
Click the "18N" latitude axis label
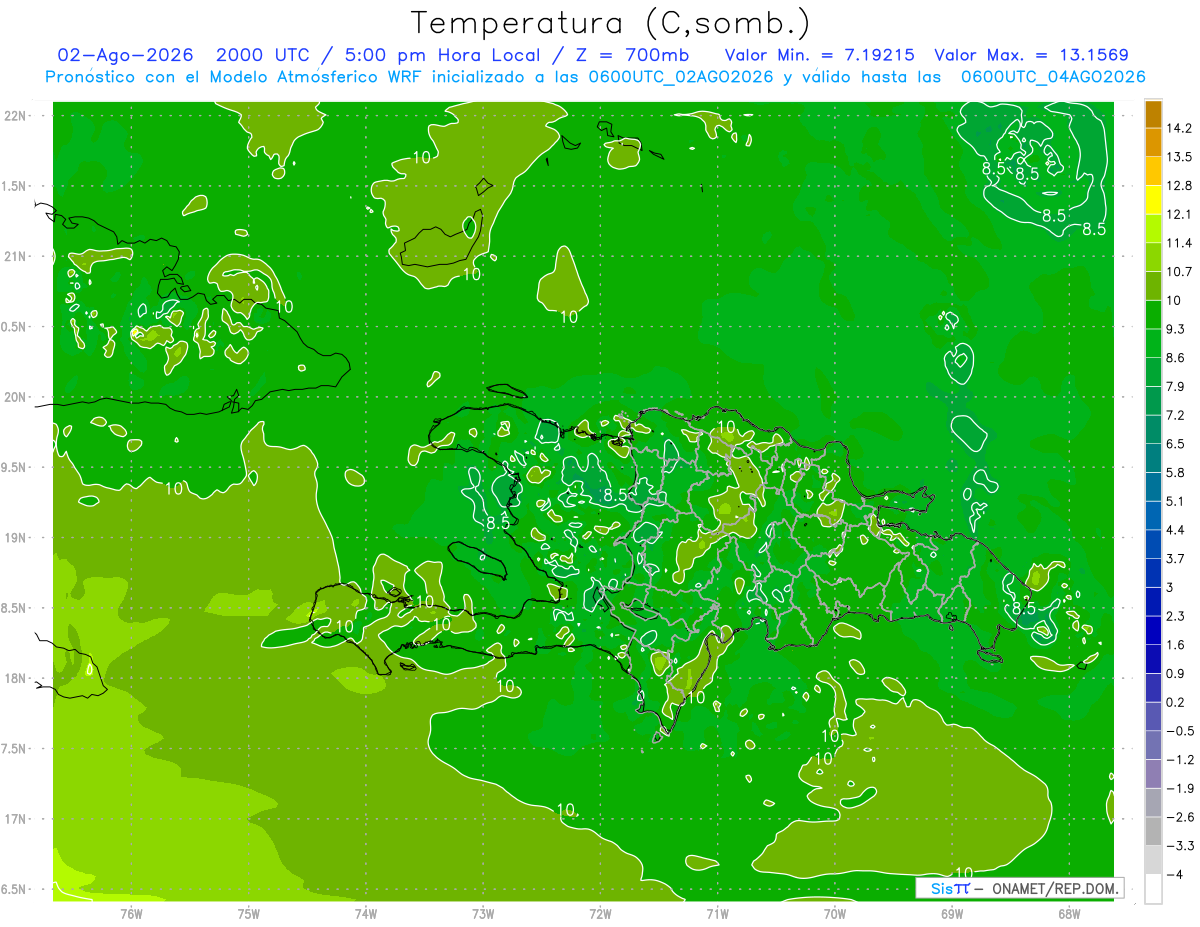click(15, 679)
